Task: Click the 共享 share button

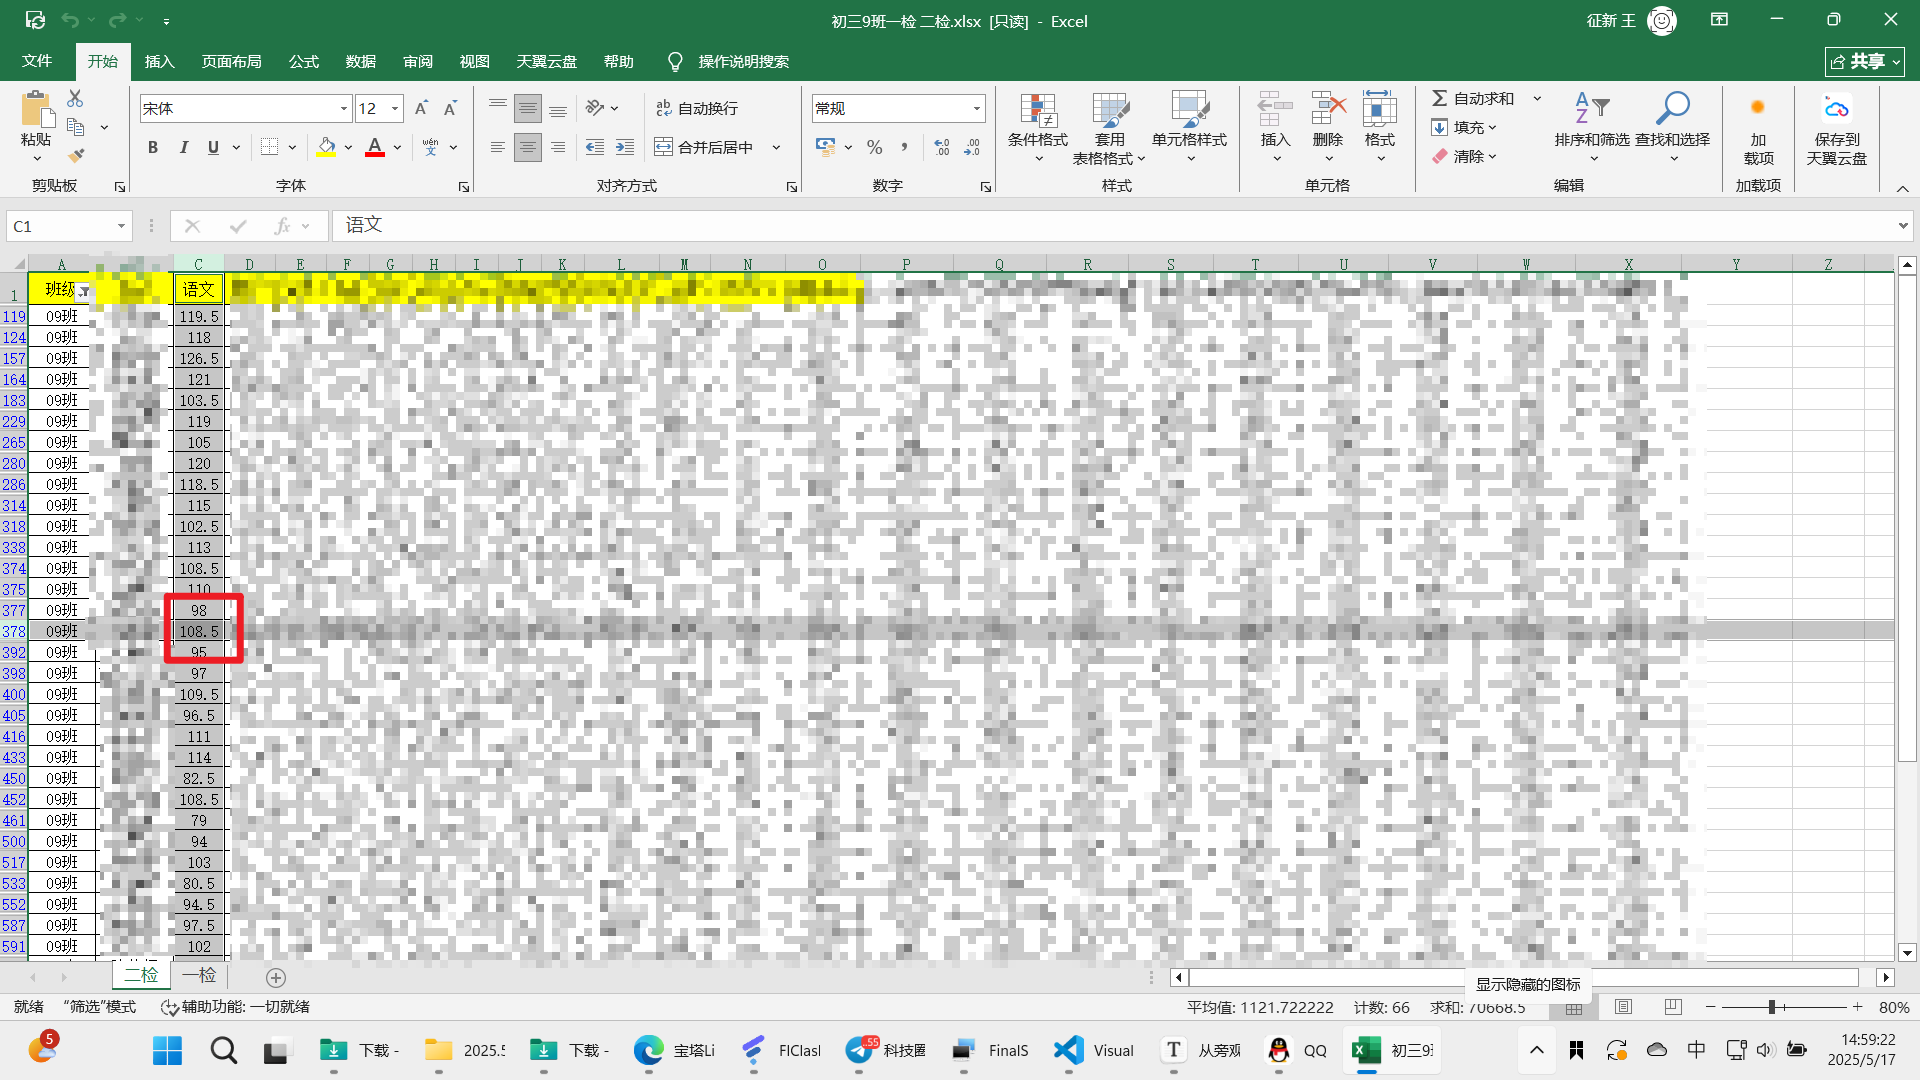Action: [x=1864, y=61]
